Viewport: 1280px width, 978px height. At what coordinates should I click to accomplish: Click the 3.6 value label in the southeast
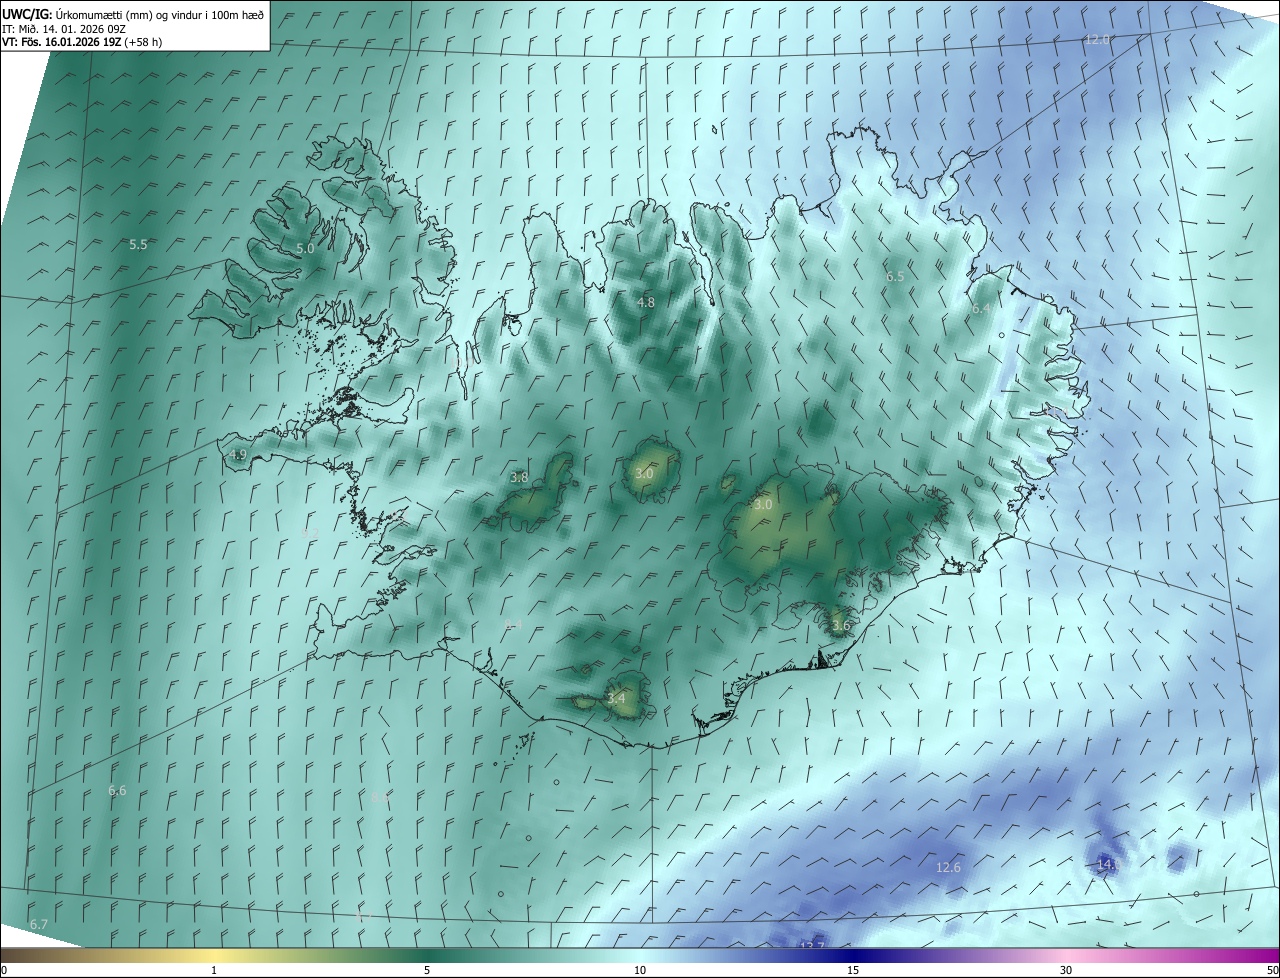pos(841,626)
